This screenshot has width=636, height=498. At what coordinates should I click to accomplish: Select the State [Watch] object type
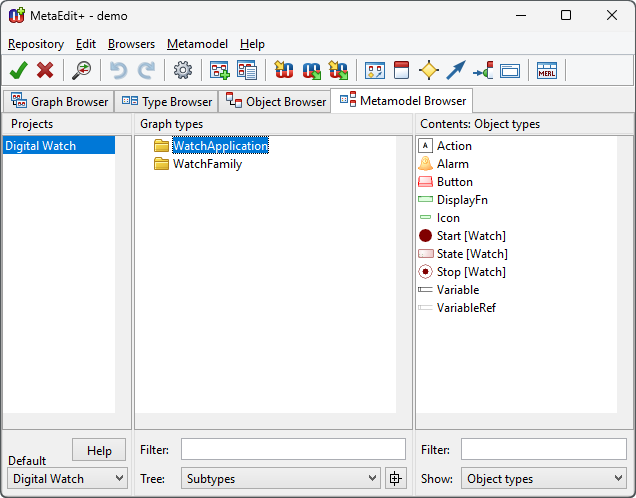(472, 254)
